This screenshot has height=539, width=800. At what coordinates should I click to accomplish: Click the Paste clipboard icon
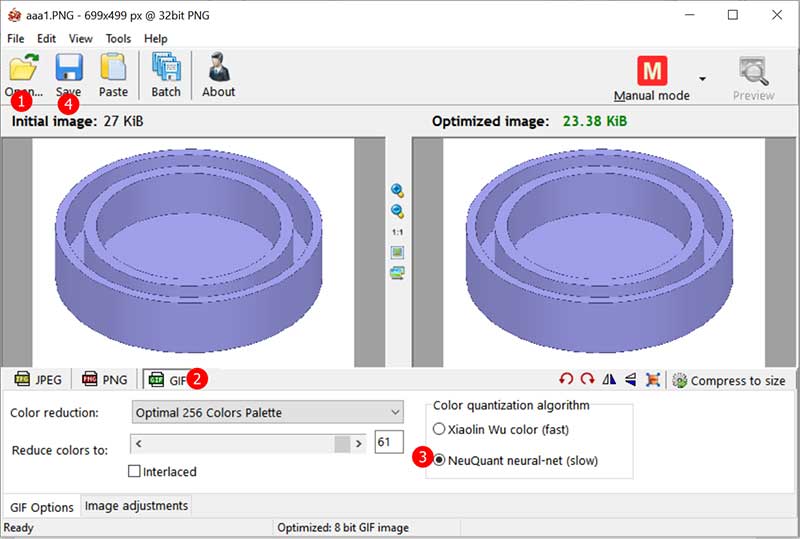[x=113, y=69]
